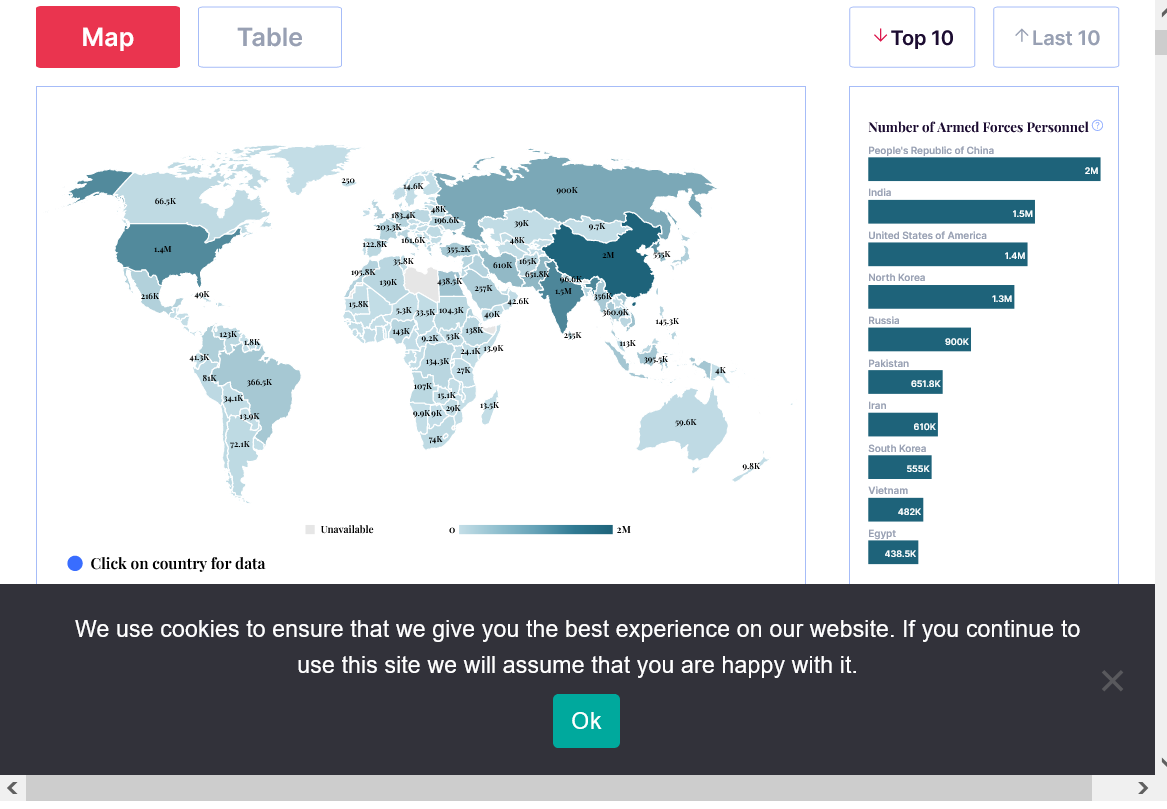The height and width of the screenshot is (809, 1167).
Task: Show the Top 10 ranking
Action: pos(912,38)
